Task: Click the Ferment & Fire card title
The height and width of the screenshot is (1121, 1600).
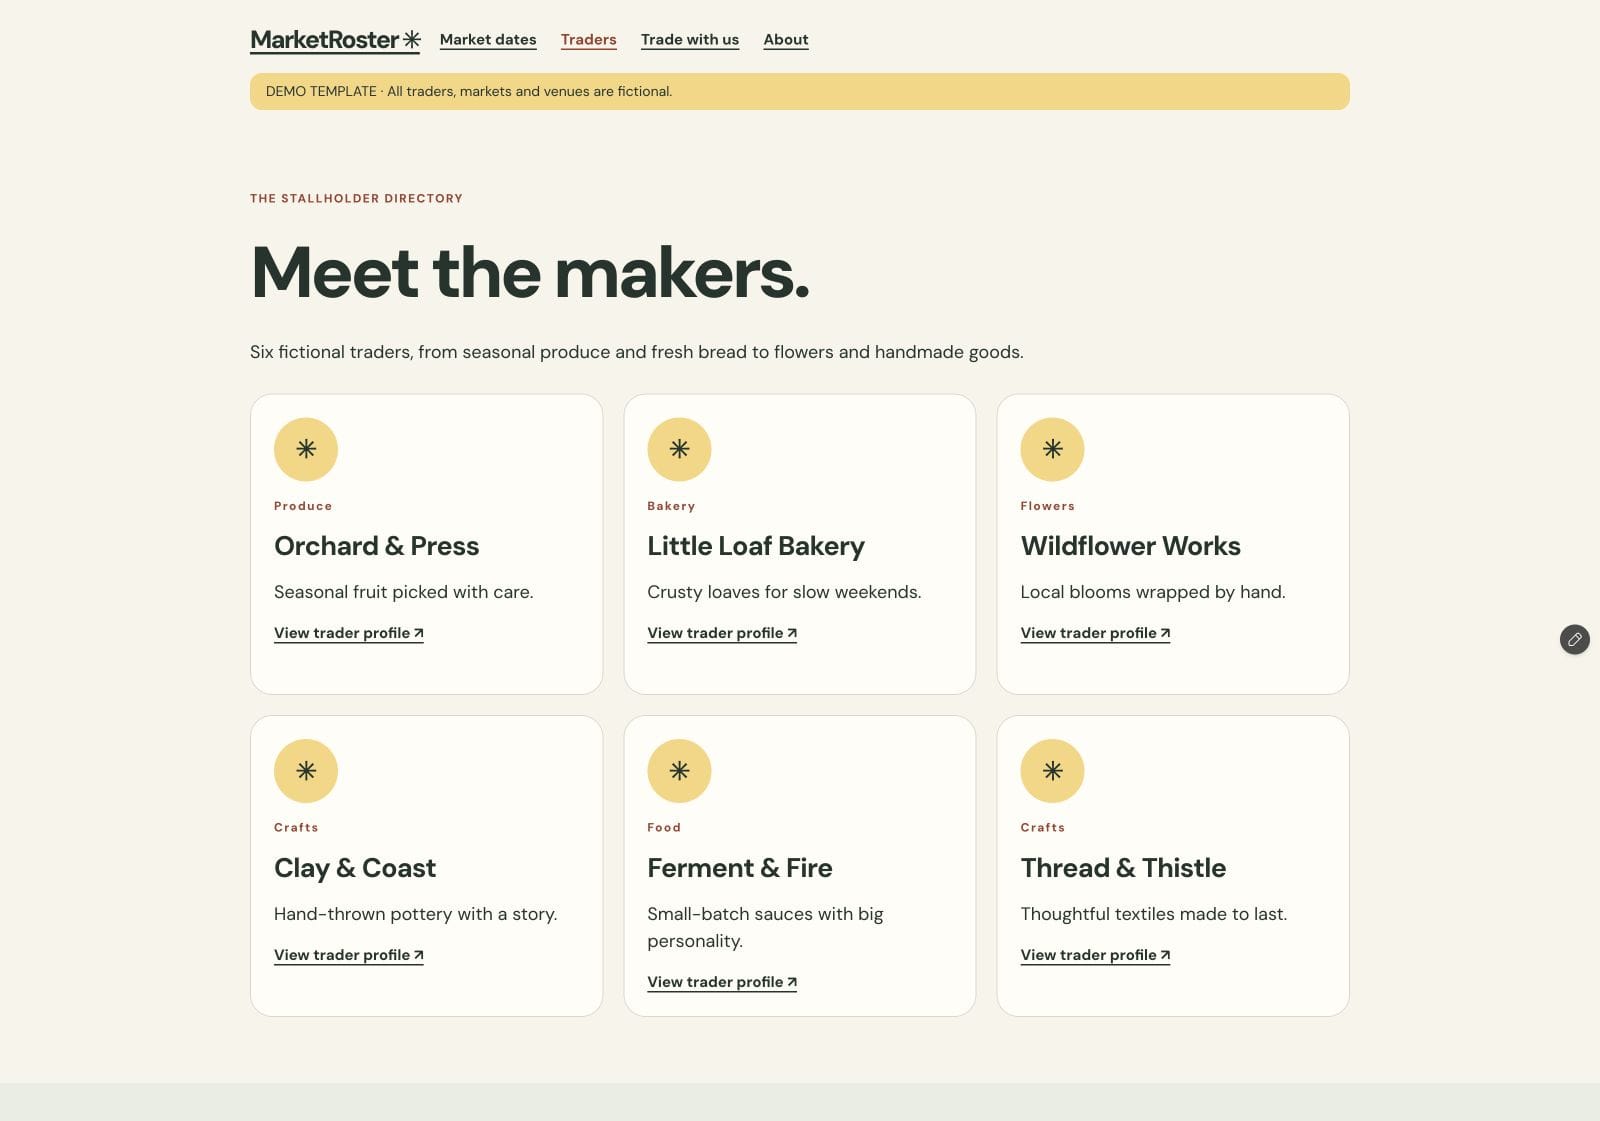Action: pyautogui.click(x=740, y=868)
